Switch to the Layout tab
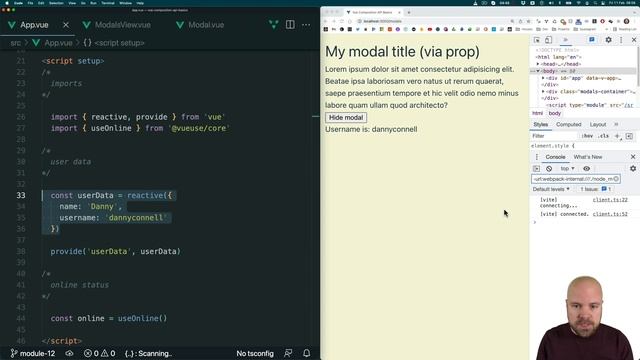 598,124
